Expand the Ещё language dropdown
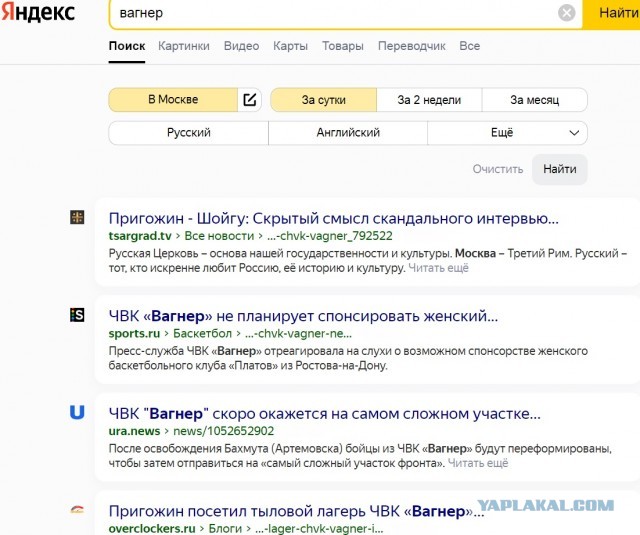640x535 pixels. [x=507, y=133]
